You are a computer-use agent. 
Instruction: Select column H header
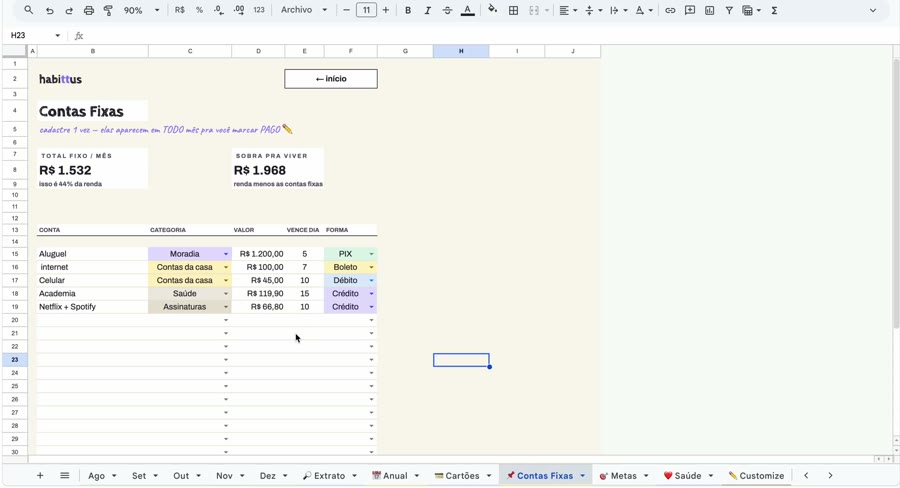(461, 51)
